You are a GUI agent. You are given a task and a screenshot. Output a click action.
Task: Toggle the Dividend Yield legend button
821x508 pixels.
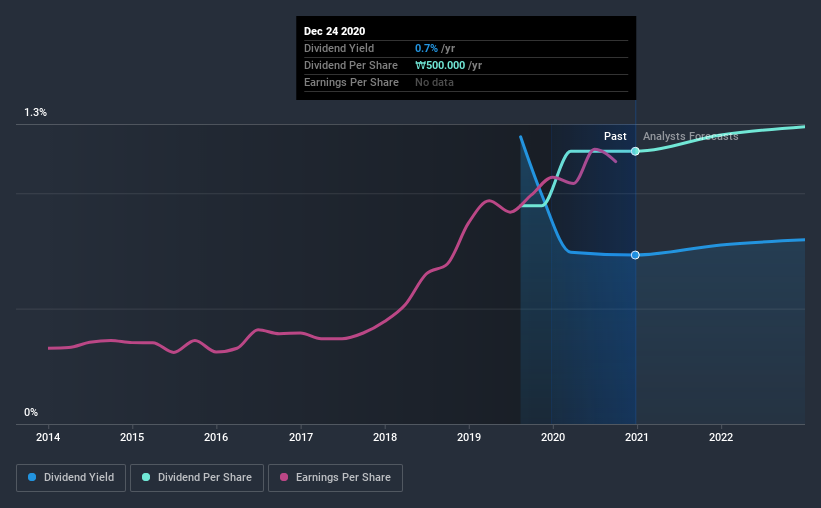point(71,478)
